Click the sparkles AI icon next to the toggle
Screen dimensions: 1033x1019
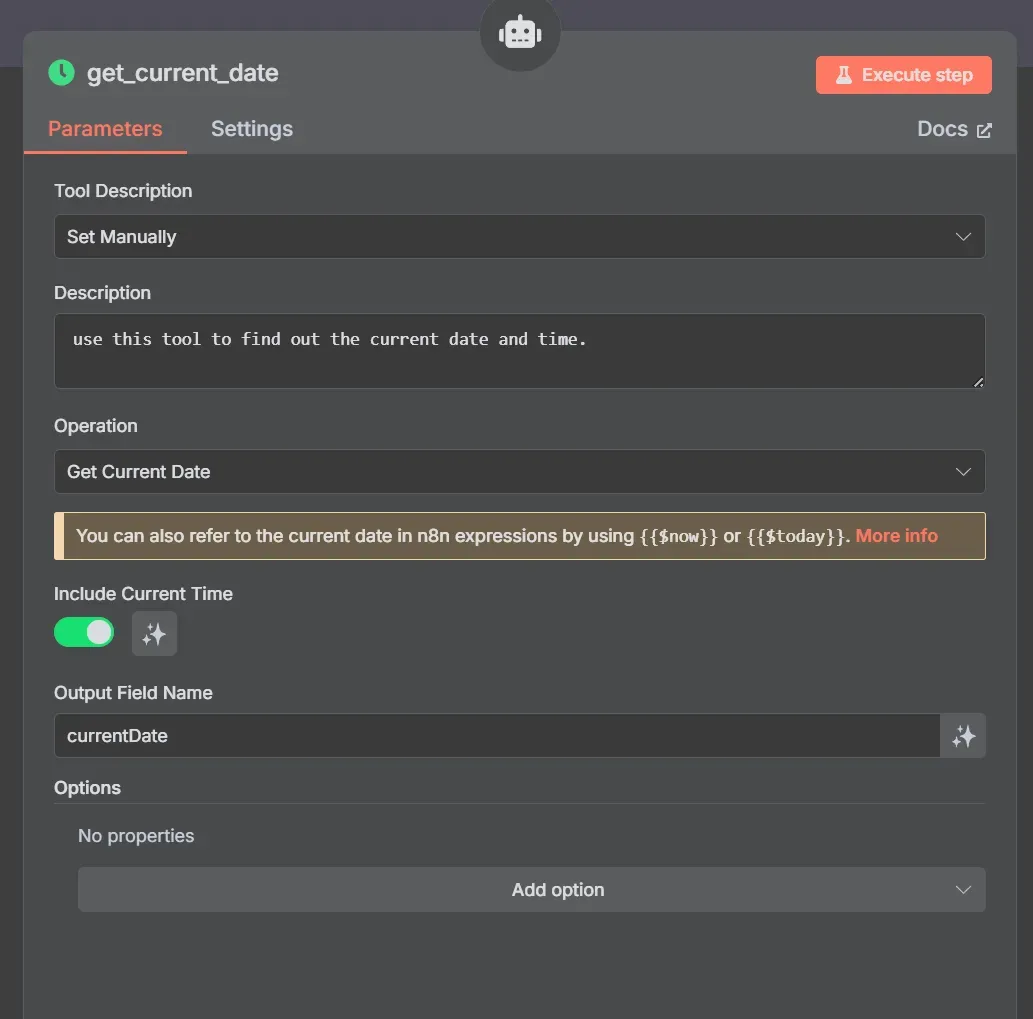point(154,633)
